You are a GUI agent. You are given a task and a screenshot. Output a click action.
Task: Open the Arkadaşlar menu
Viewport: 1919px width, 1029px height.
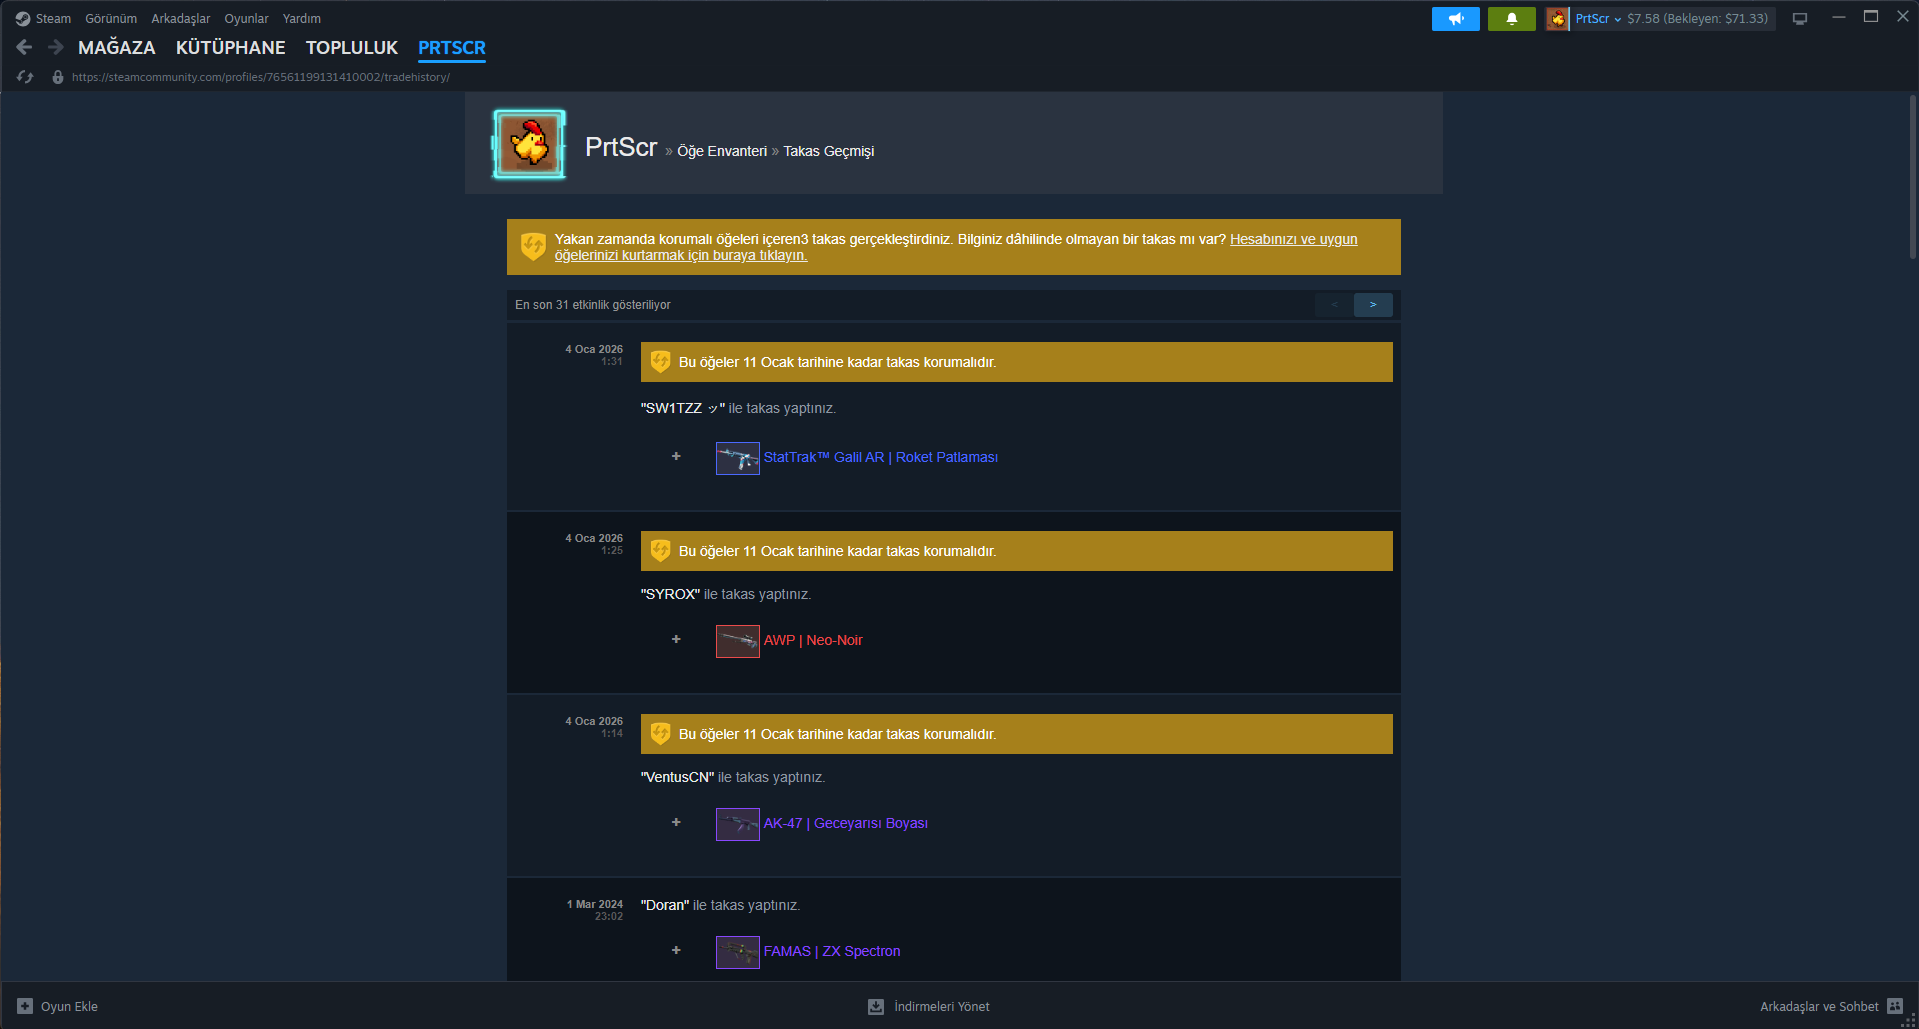[x=181, y=19]
